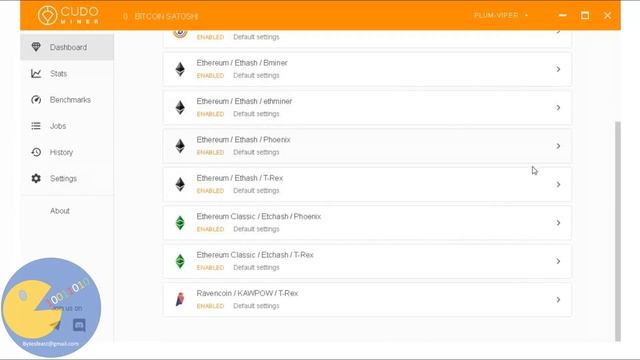Viewport: 640px width, 360px height.
Task: Click the vertical scrollbar thumb
Action: tap(618, 231)
